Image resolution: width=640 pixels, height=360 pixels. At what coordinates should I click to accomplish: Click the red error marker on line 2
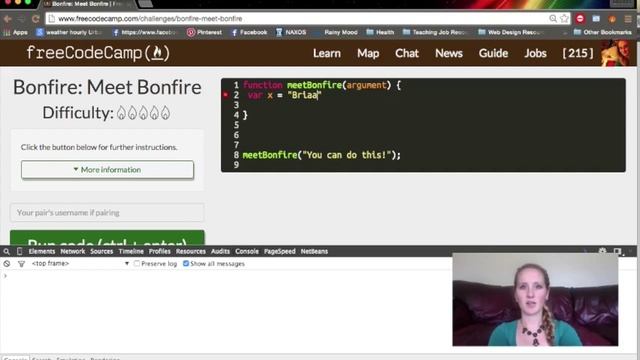pyautogui.click(x=225, y=95)
